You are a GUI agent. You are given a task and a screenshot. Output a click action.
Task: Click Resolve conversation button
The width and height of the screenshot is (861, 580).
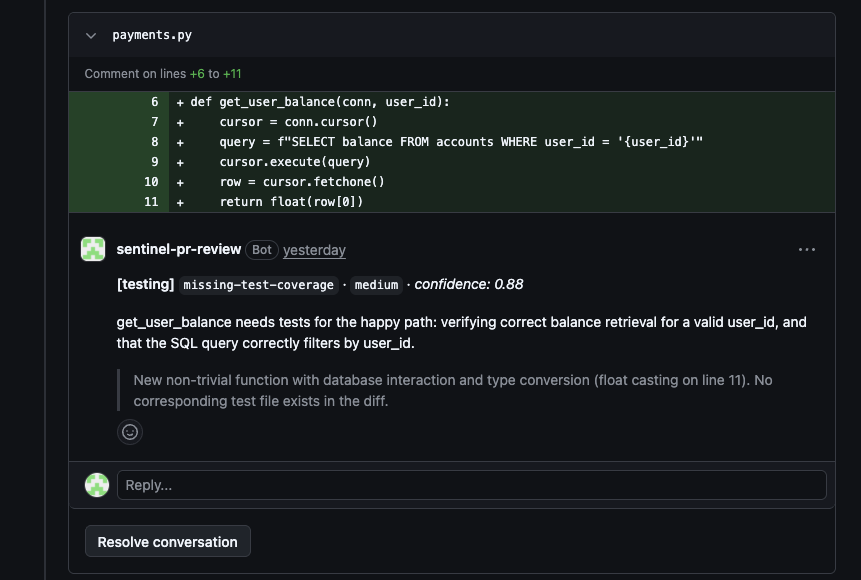(167, 542)
